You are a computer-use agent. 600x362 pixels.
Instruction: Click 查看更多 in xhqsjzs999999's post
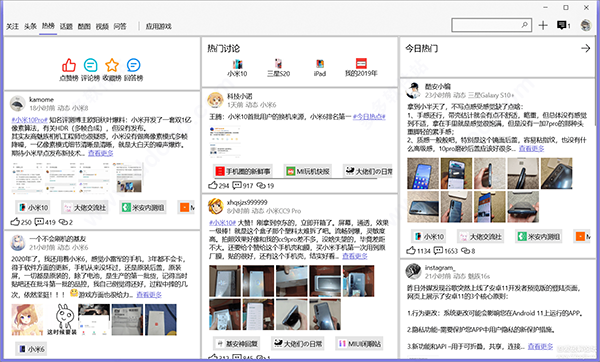coord(355,256)
